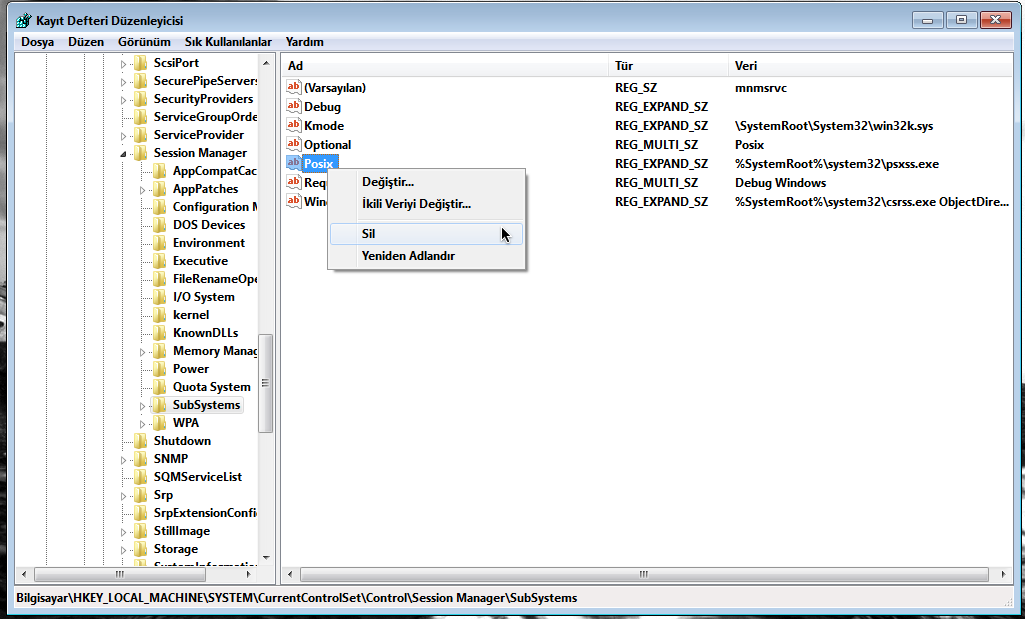The width and height of the screenshot is (1025, 619).
Task: Click the ScsiPort folder icon
Action: [x=141, y=63]
